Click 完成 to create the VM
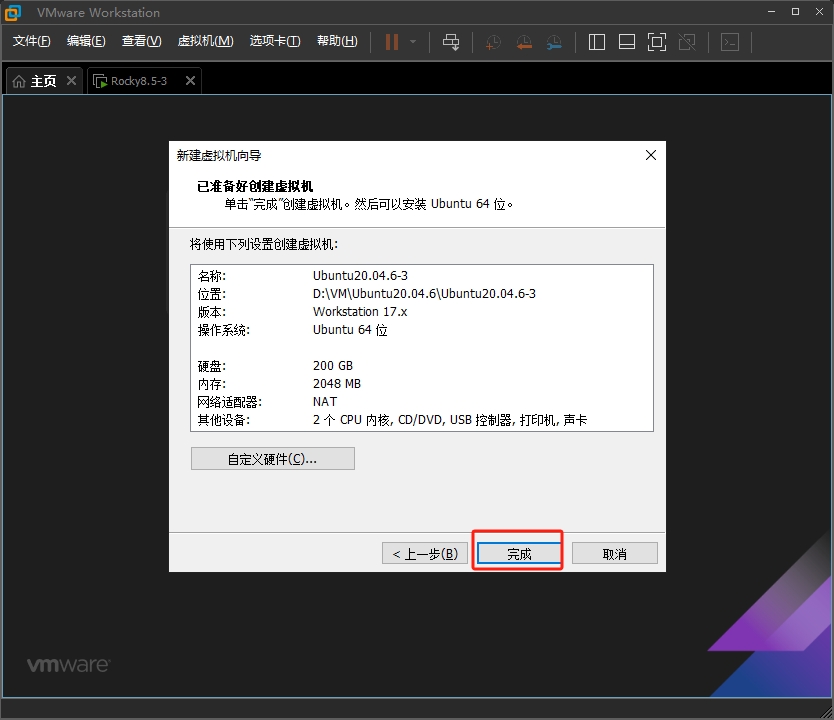Viewport: 834px width, 720px height. point(519,554)
